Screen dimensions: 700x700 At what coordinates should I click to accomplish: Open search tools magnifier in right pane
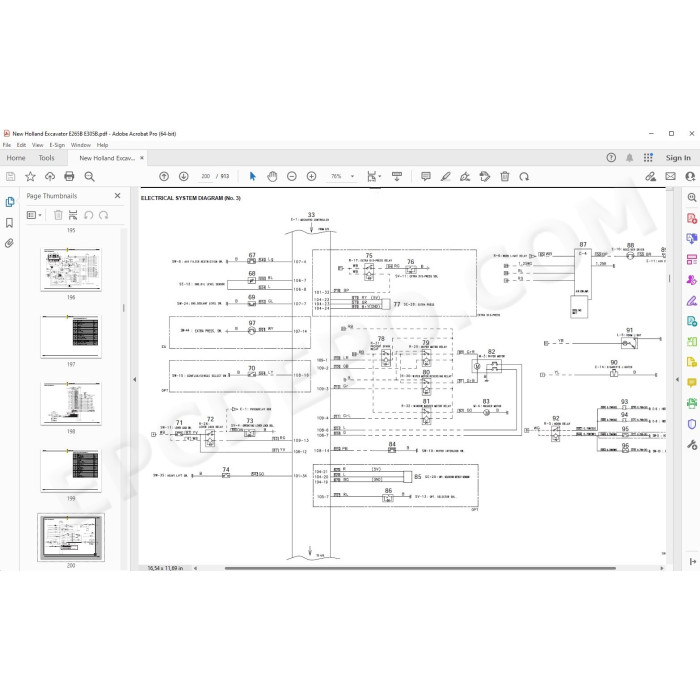pos(692,197)
